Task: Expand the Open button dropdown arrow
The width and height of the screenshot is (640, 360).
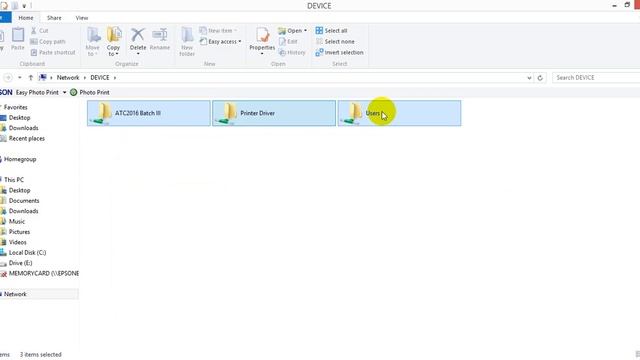Action: 305,31
